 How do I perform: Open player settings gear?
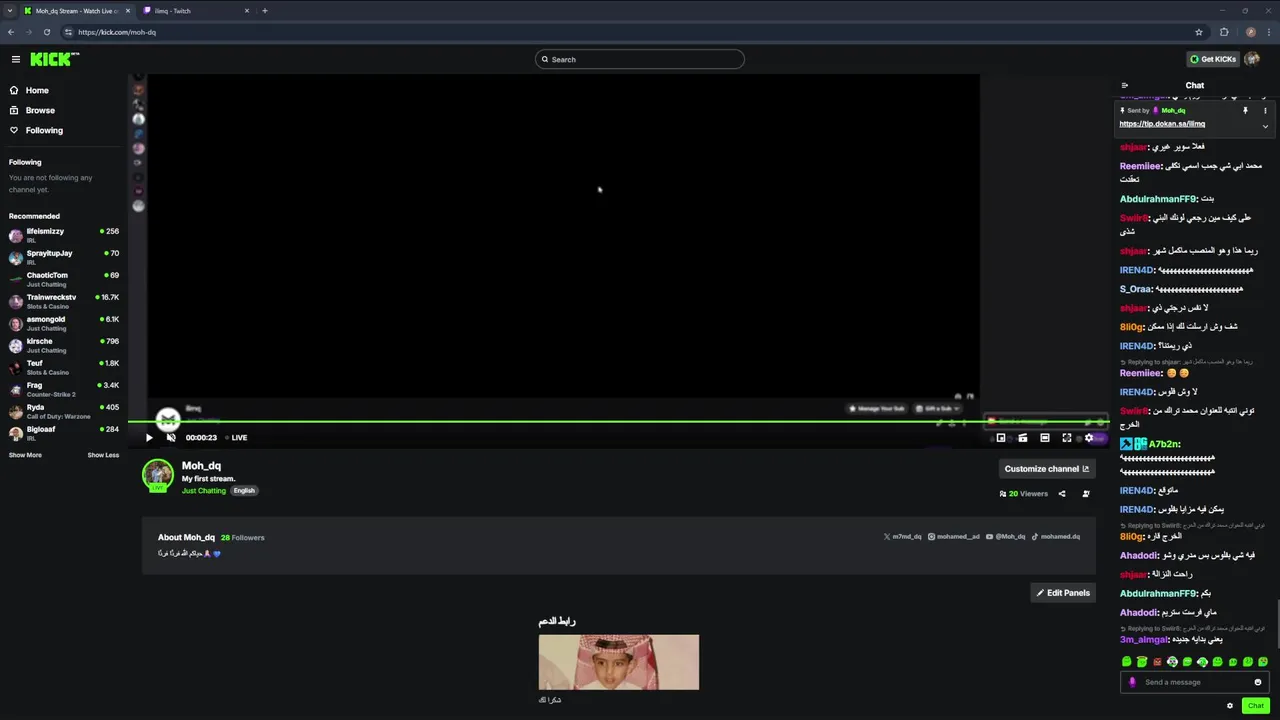pyautogui.click(x=1089, y=438)
